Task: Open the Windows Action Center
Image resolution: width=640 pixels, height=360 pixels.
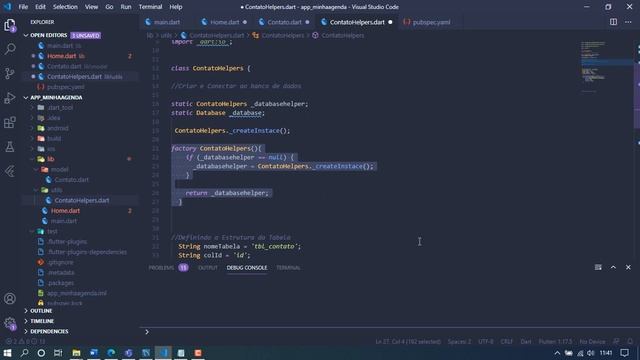Action: [x=624, y=353]
